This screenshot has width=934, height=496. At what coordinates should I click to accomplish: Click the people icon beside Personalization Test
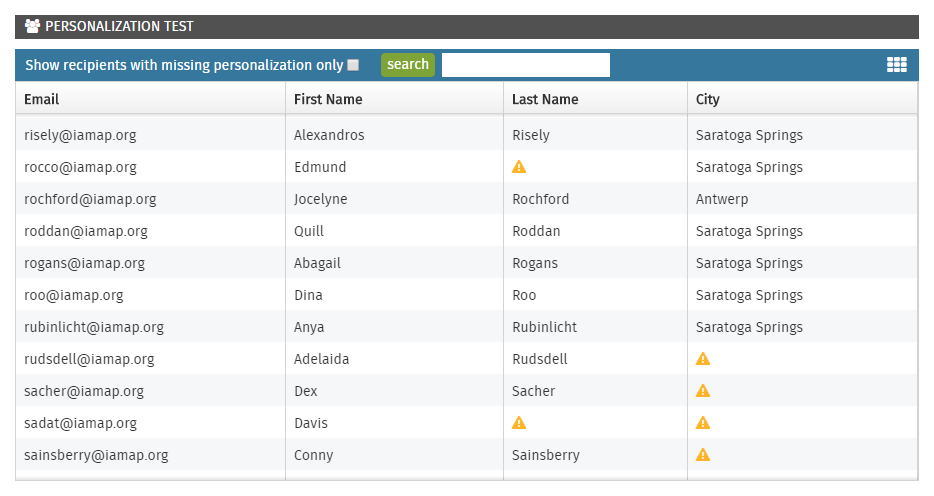tap(32, 26)
